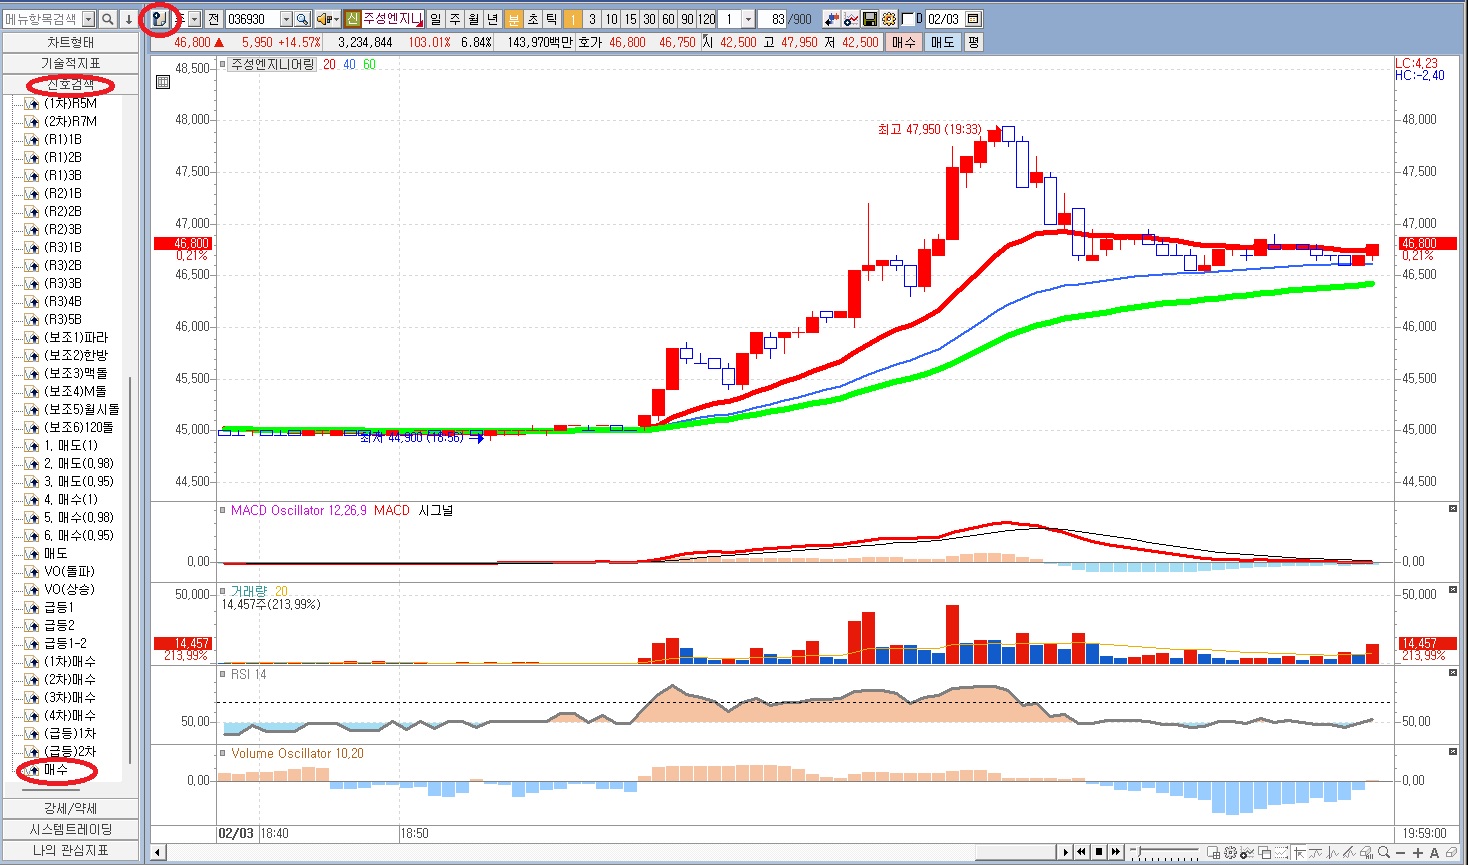This screenshot has height=865, width=1468.
Task: Click the line chart compare icon in top toolbar
Action: pyautogui.click(x=851, y=19)
